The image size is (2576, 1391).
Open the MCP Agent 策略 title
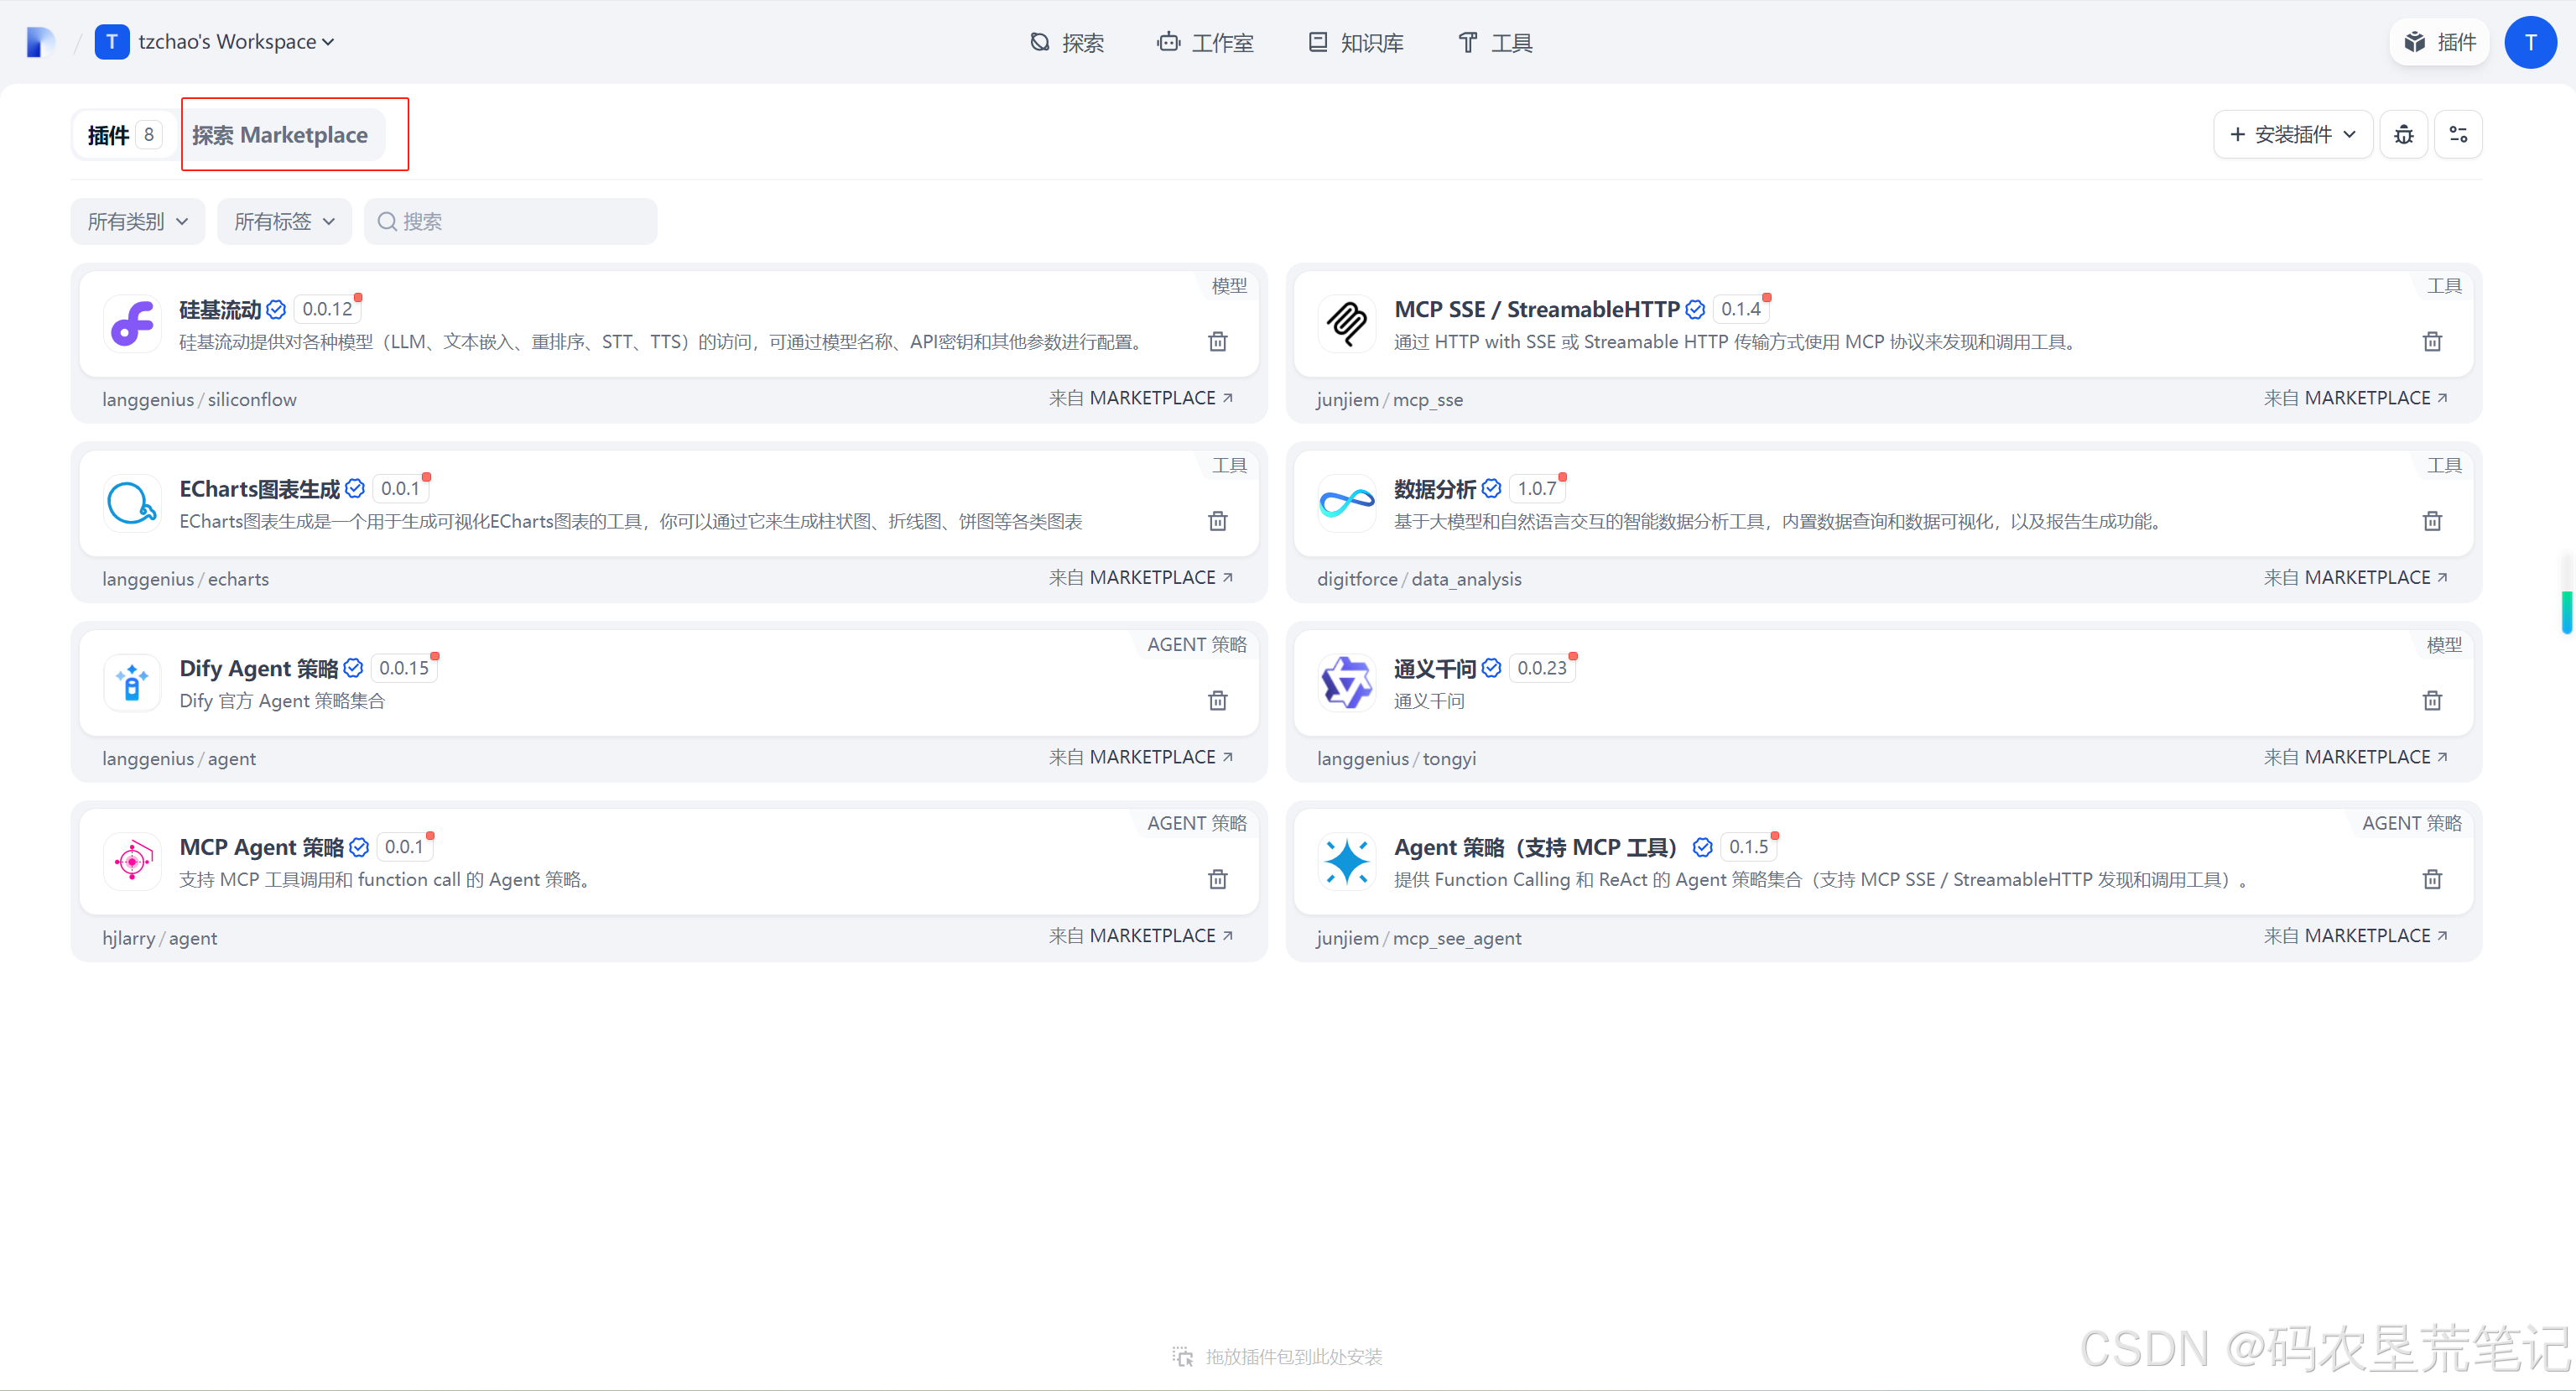262,847
